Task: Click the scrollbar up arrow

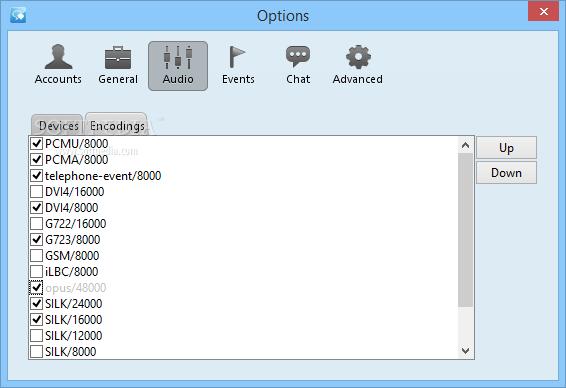Action: pyautogui.click(x=465, y=145)
